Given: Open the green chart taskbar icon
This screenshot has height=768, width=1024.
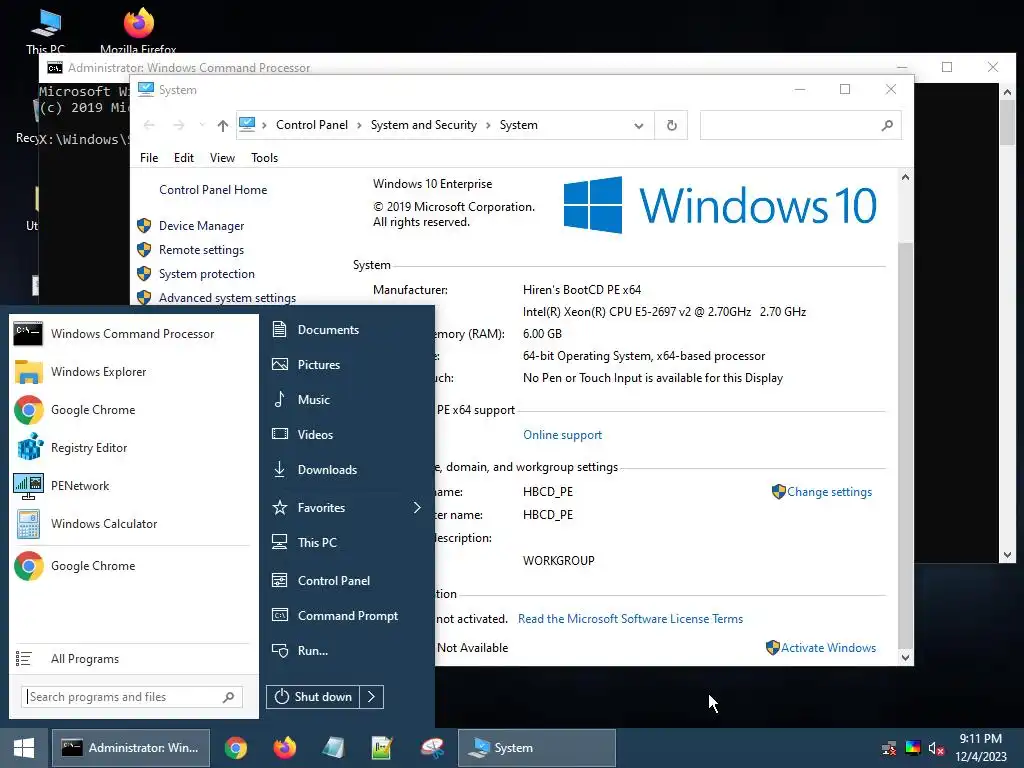Looking at the screenshot, I should tap(382, 748).
